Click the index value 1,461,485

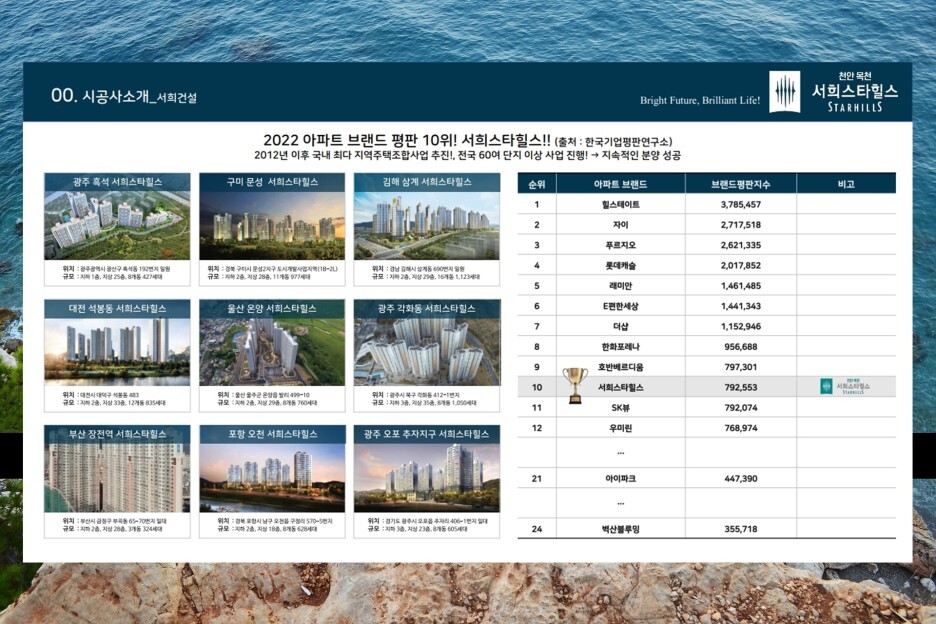(x=740, y=285)
